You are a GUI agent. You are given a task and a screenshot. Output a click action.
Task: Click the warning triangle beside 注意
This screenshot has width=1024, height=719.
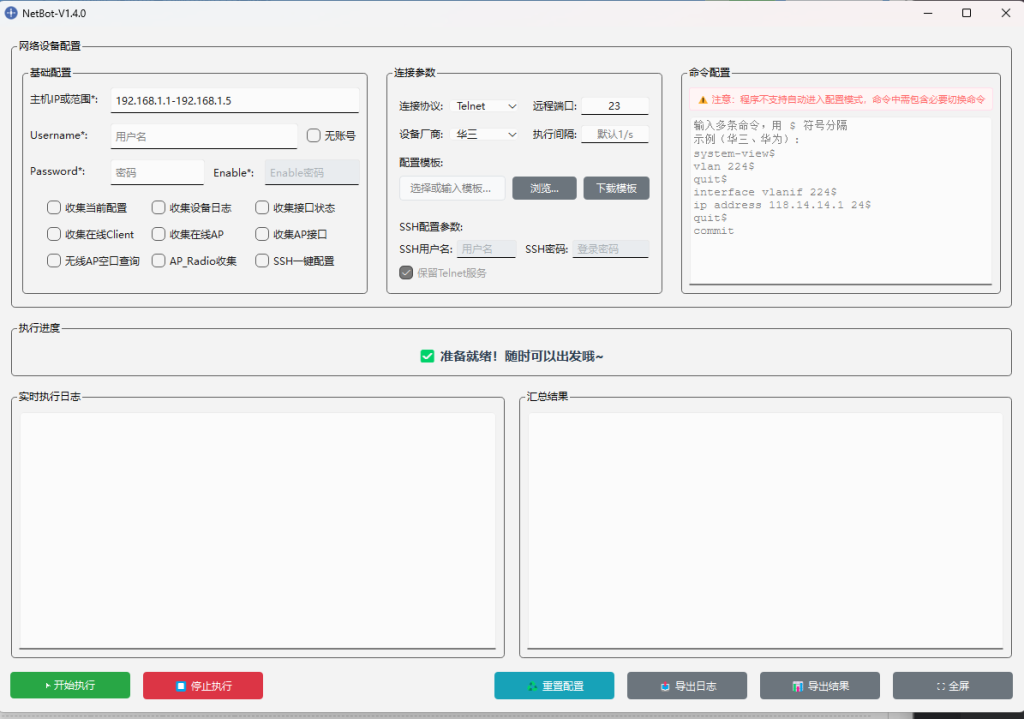click(x=702, y=100)
